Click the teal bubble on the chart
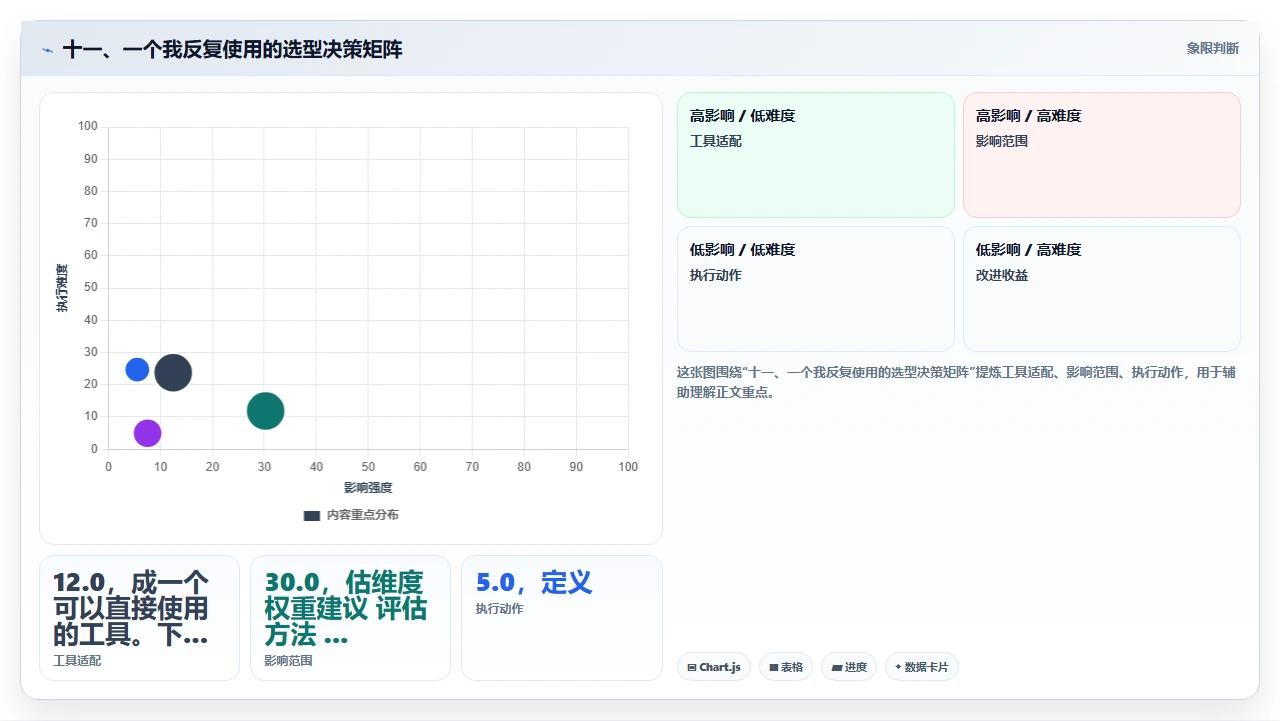Image resolution: width=1280 pixels, height=721 pixels. tap(265, 411)
